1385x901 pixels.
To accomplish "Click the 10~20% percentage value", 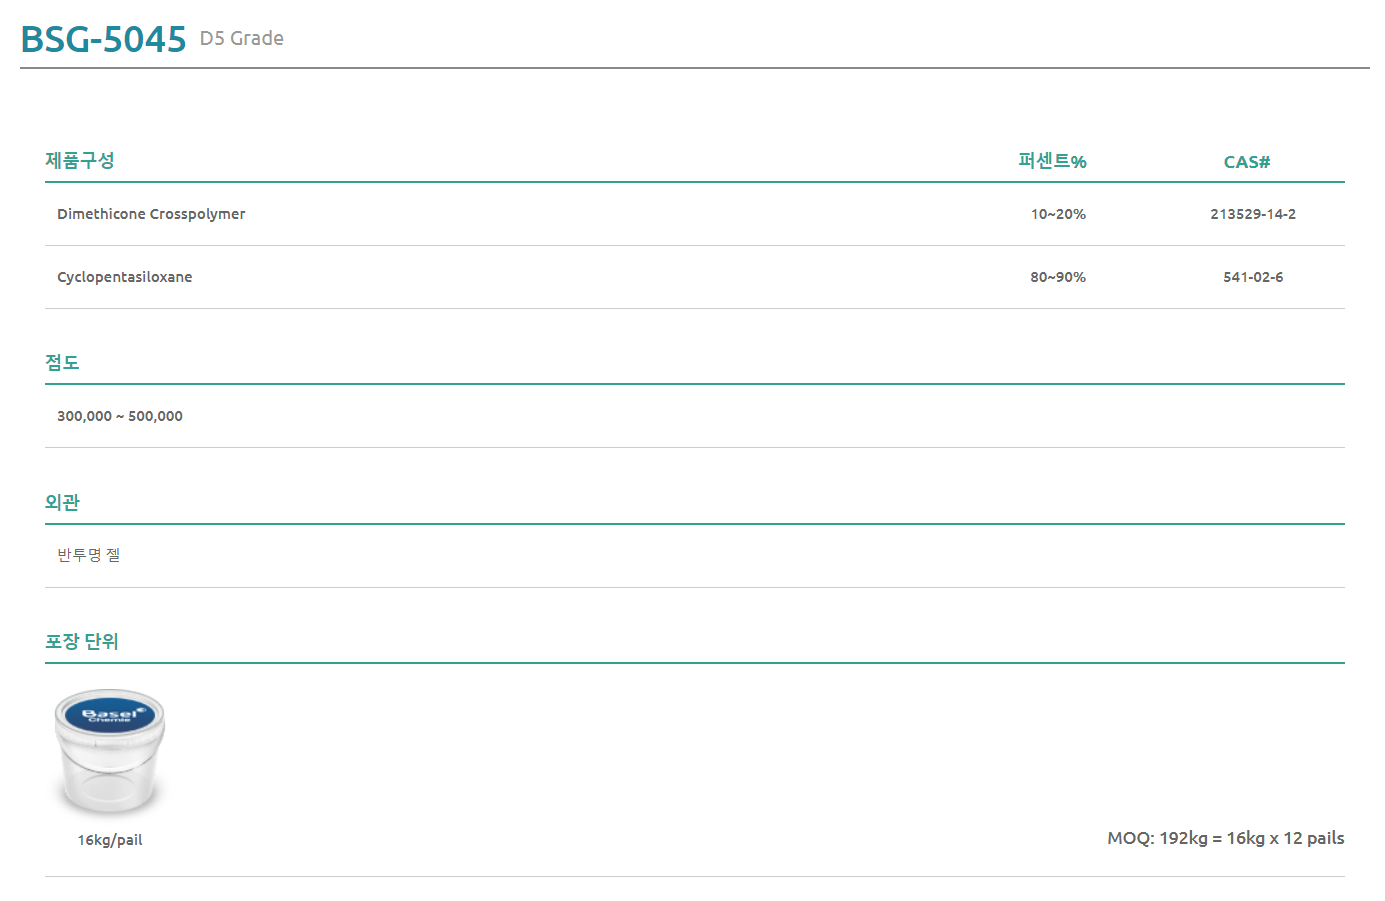I will point(1058,214).
